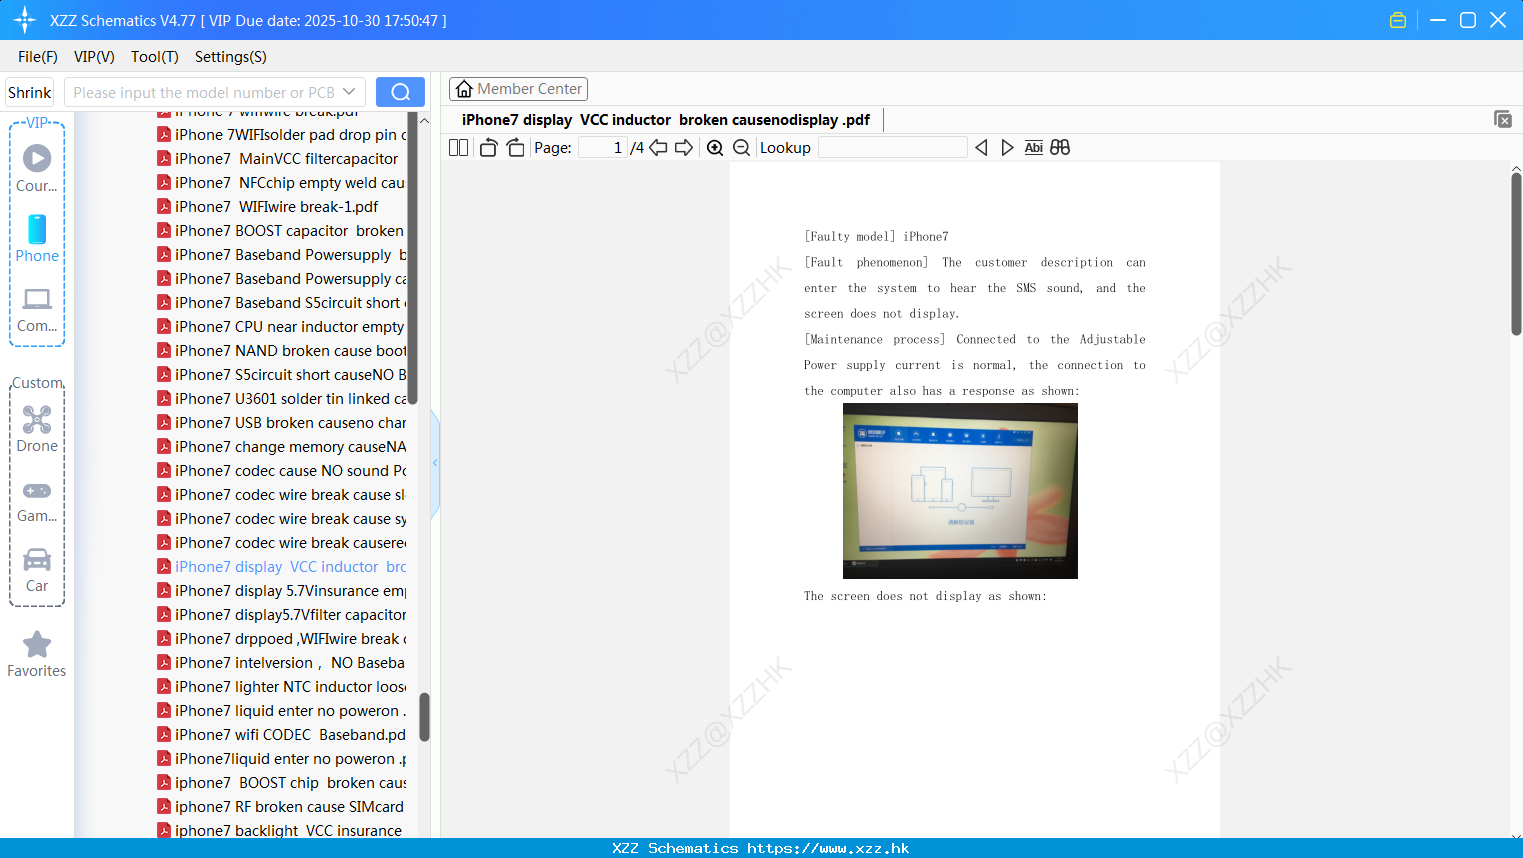Select the iPhone7 display VCC inductor document tab
The height and width of the screenshot is (858, 1523).
pyautogui.click(x=666, y=120)
